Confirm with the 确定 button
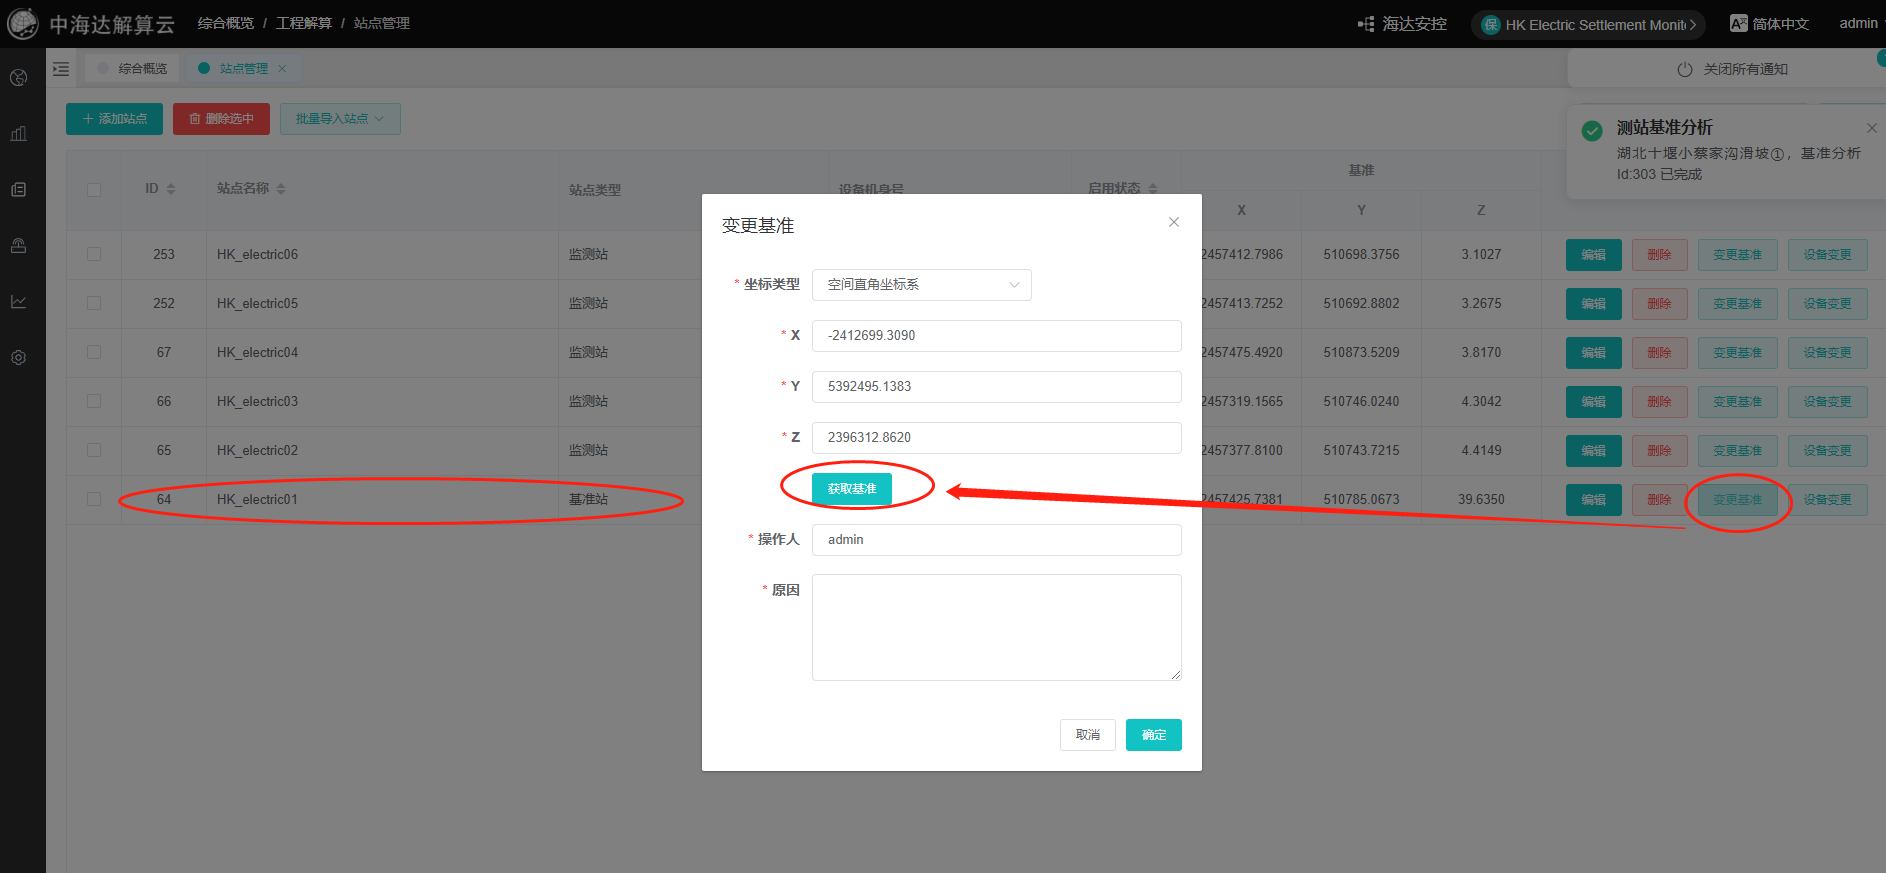 [x=1153, y=735]
